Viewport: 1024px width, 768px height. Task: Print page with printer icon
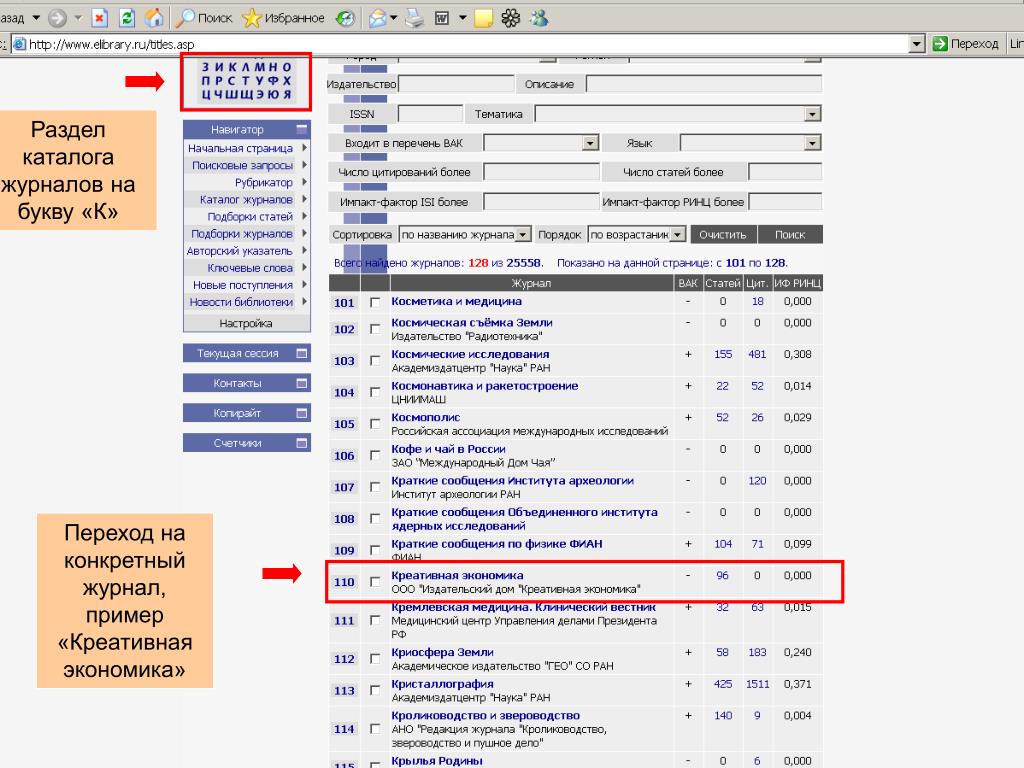click(x=414, y=18)
